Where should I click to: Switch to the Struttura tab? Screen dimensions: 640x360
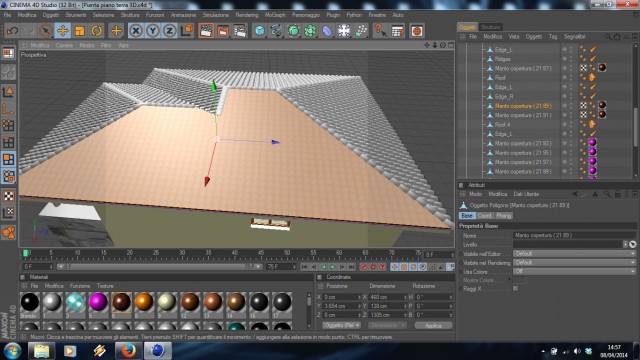(x=490, y=27)
